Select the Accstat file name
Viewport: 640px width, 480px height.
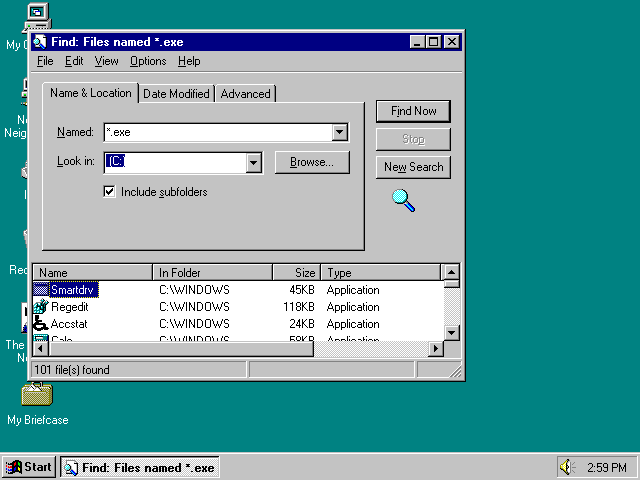[69, 324]
